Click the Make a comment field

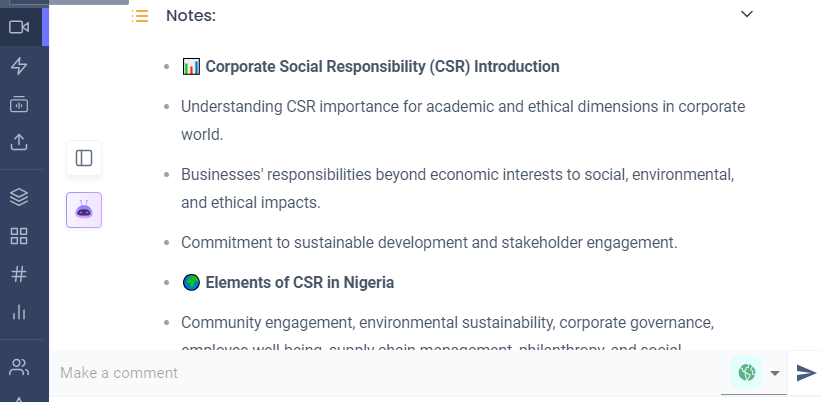[390, 373]
